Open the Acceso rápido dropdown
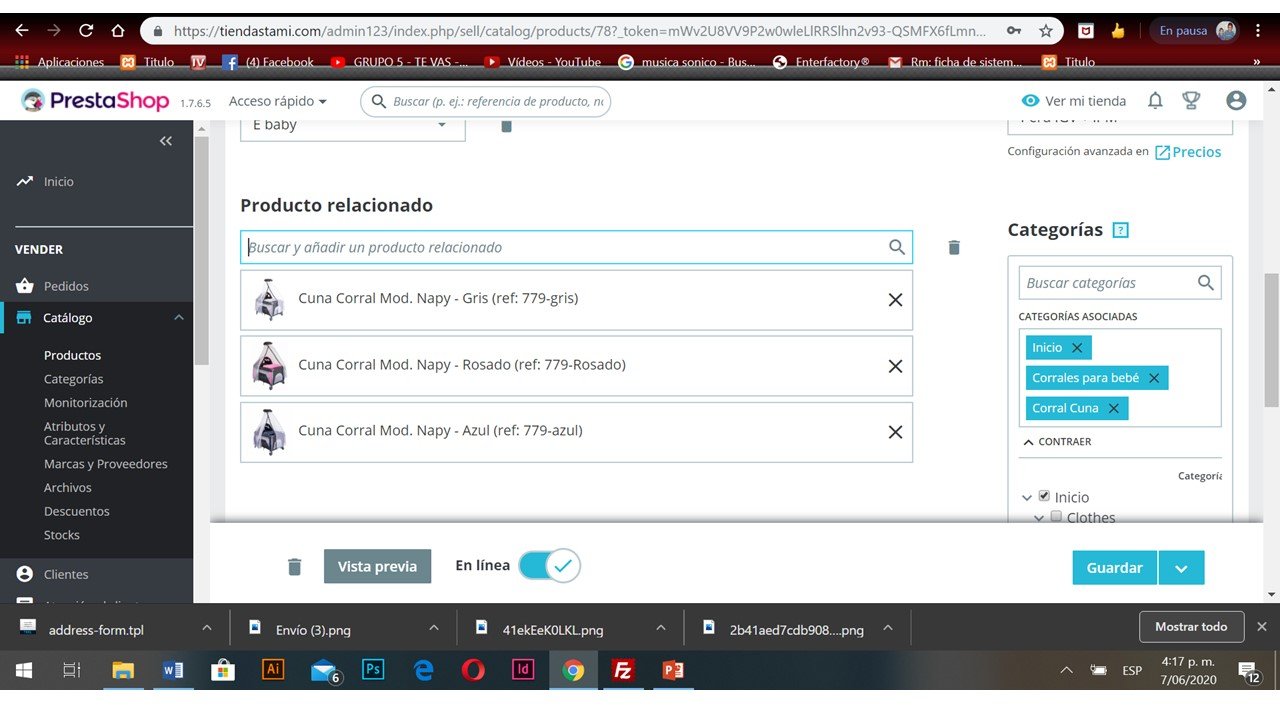 tap(278, 101)
